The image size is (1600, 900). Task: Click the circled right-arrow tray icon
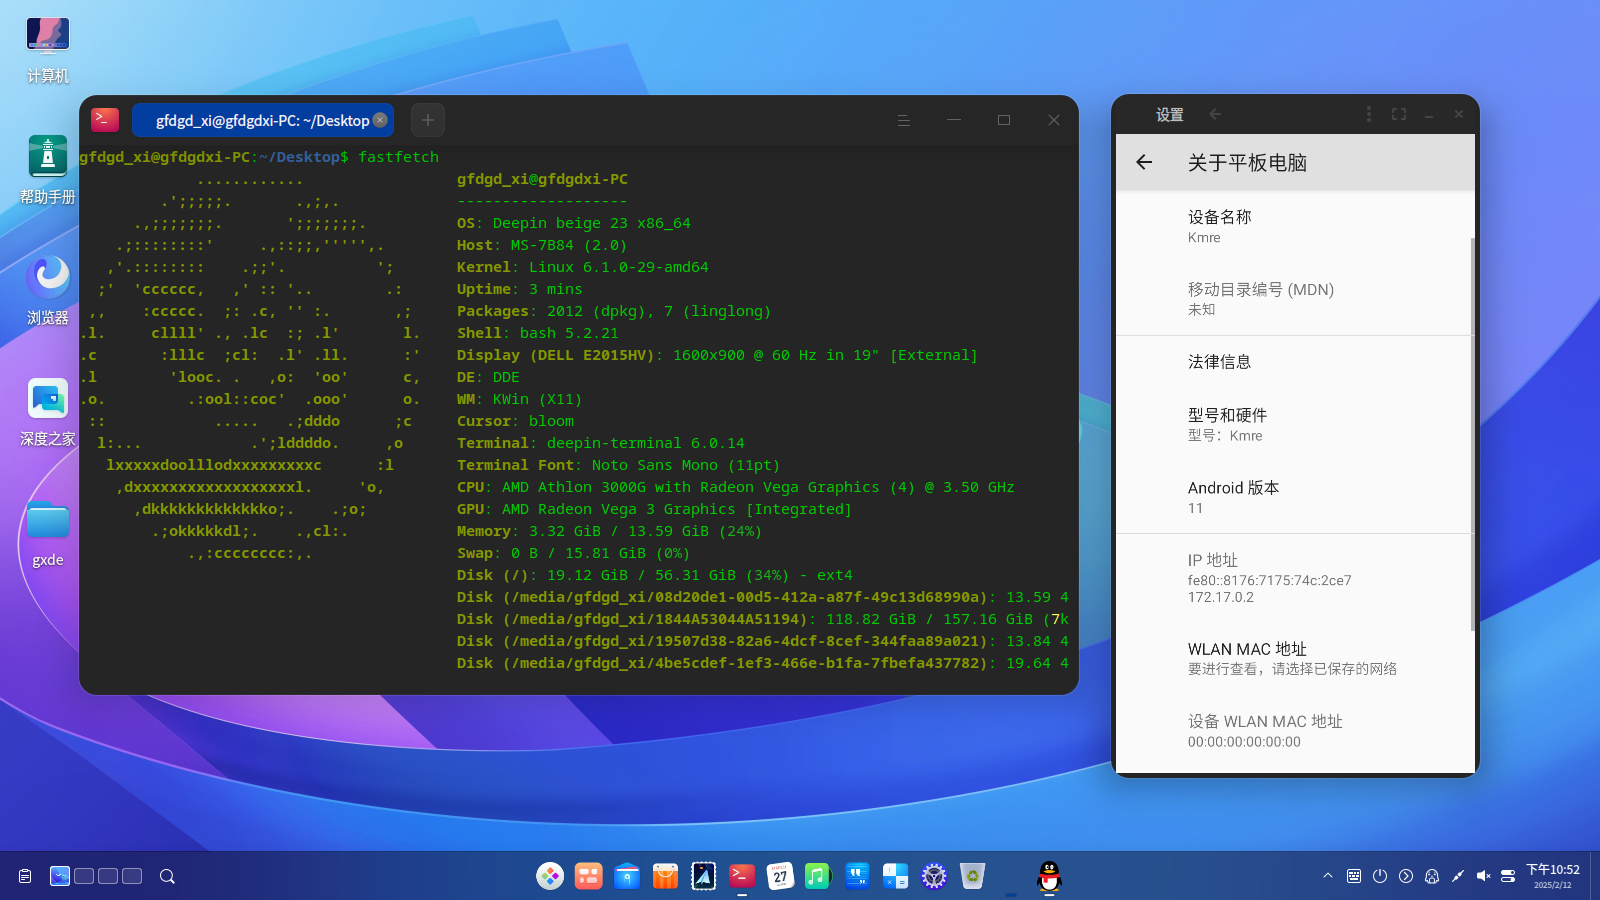pyautogui.click(x=1406, y=876)
